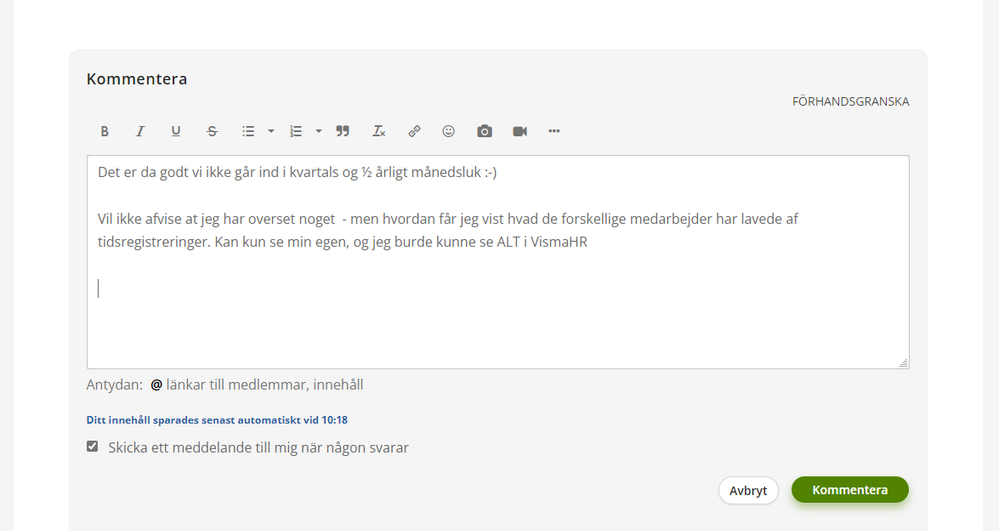Switch to Förhandsgranska preview
The image size is (999, 531).
coord(851,101)
